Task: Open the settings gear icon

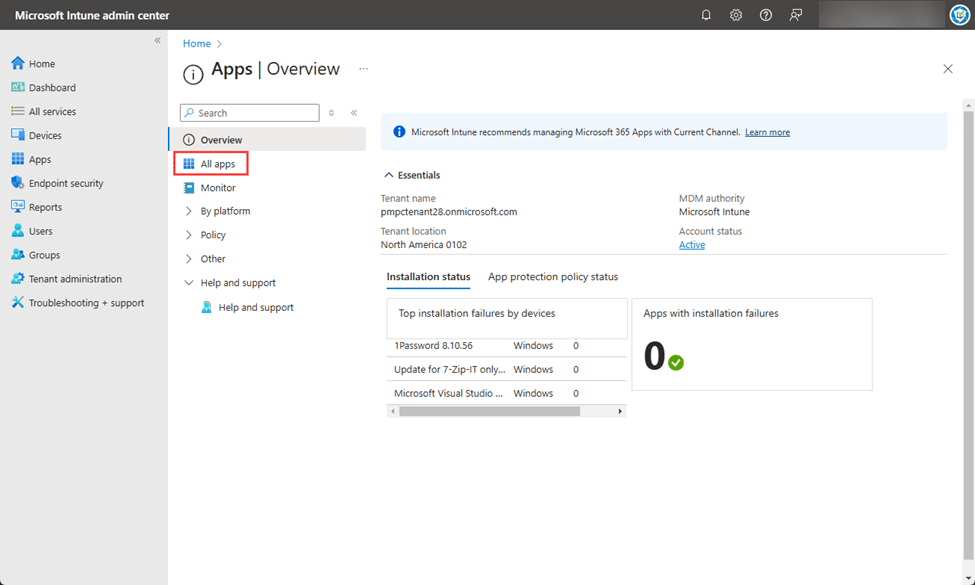Action: pyautogui.click(x=736, y=15)
